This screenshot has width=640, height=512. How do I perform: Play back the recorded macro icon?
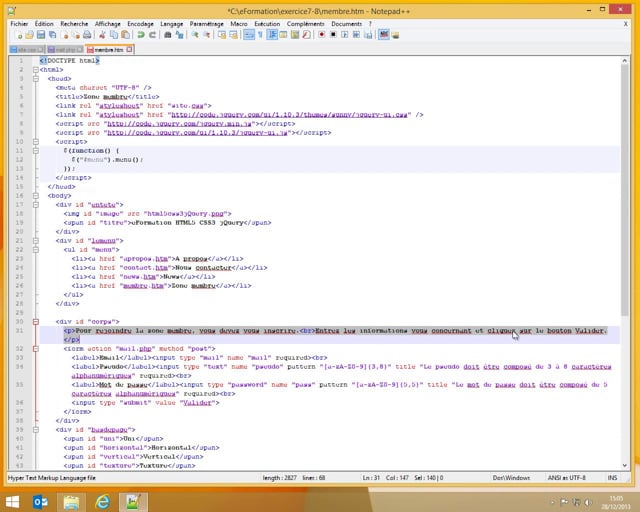(x=344, y=35)
